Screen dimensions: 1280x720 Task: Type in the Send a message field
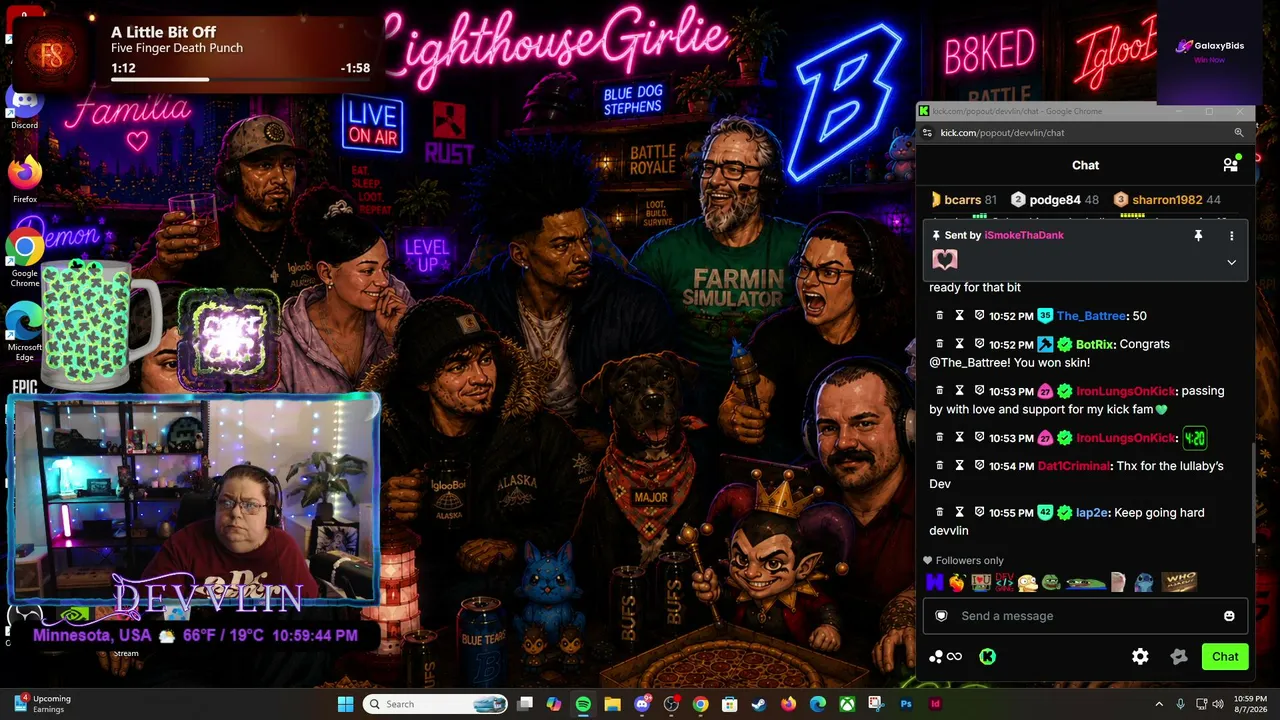(x=1086, y=616)
